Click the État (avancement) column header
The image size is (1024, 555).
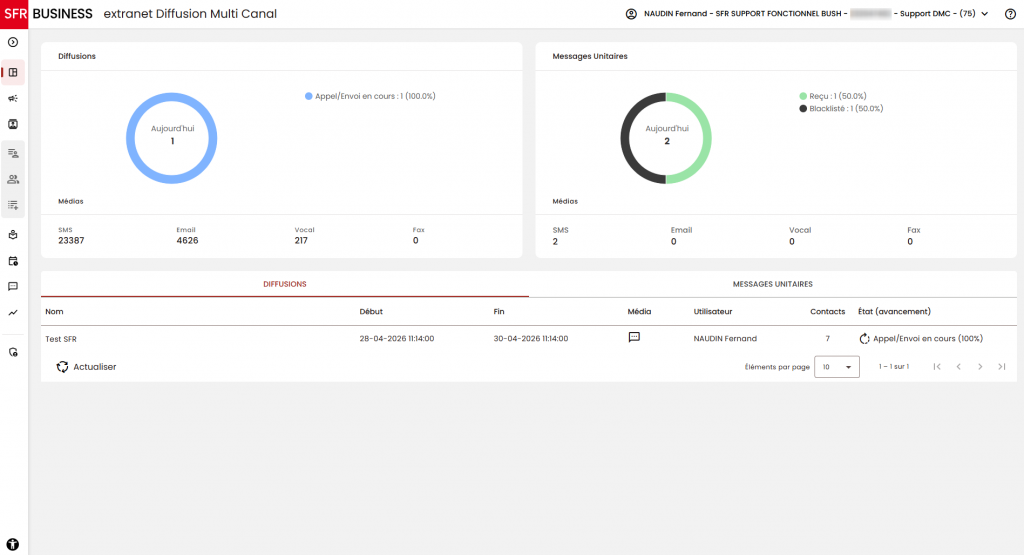pyautogui.click(x=895, y=311)
